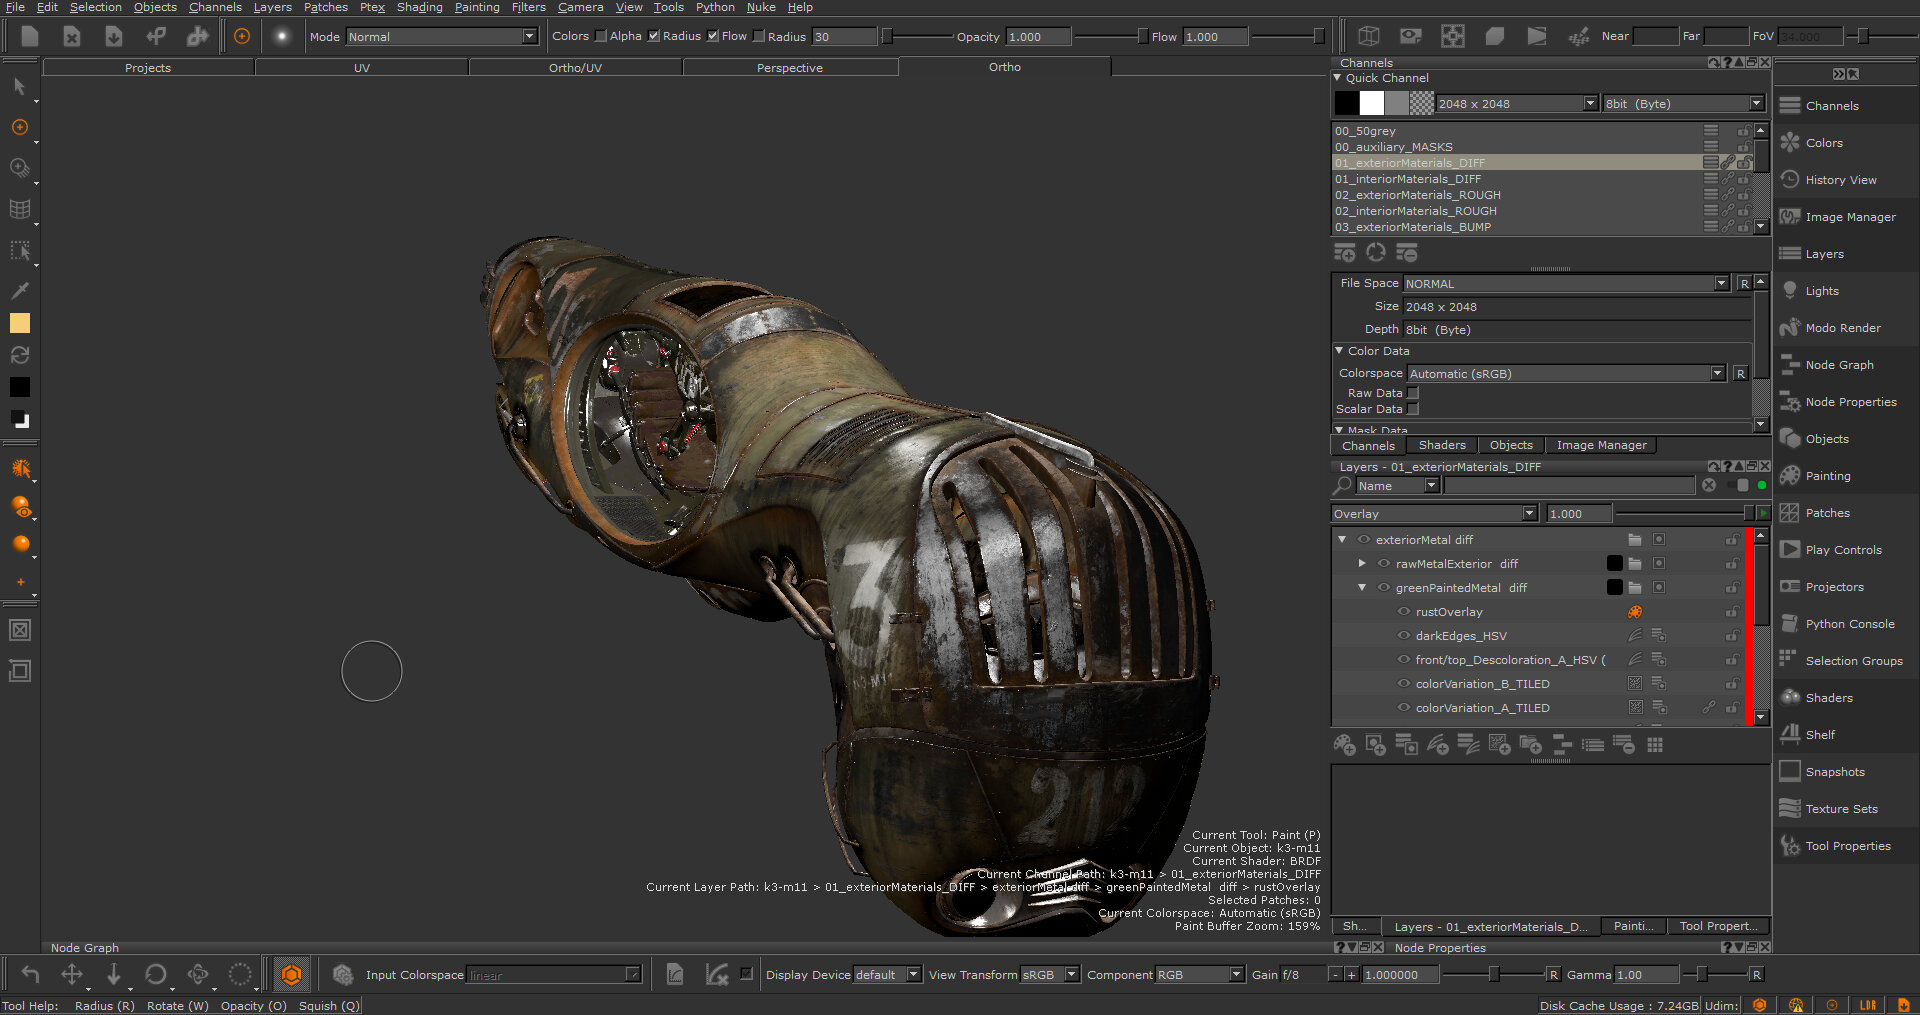
Task: Switch to the Perspective view tab
Action: 789,68
